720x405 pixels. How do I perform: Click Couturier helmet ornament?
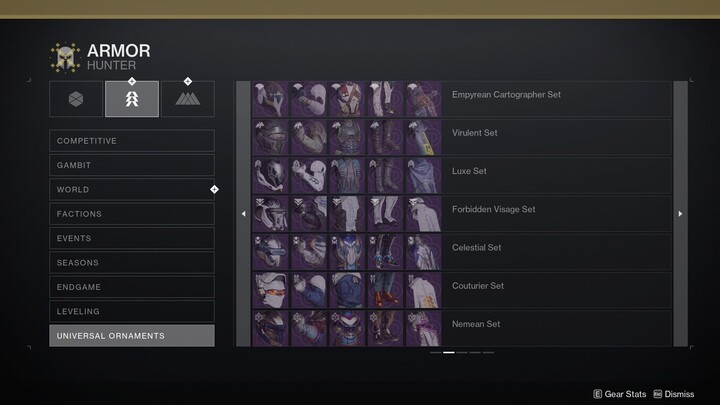pos(271,290)
